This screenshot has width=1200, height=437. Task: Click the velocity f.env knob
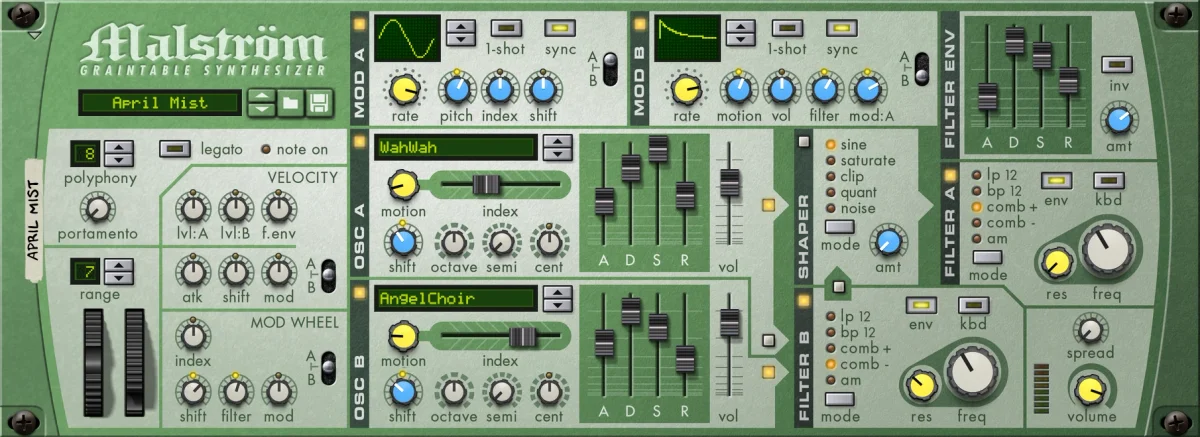[279, 208]
